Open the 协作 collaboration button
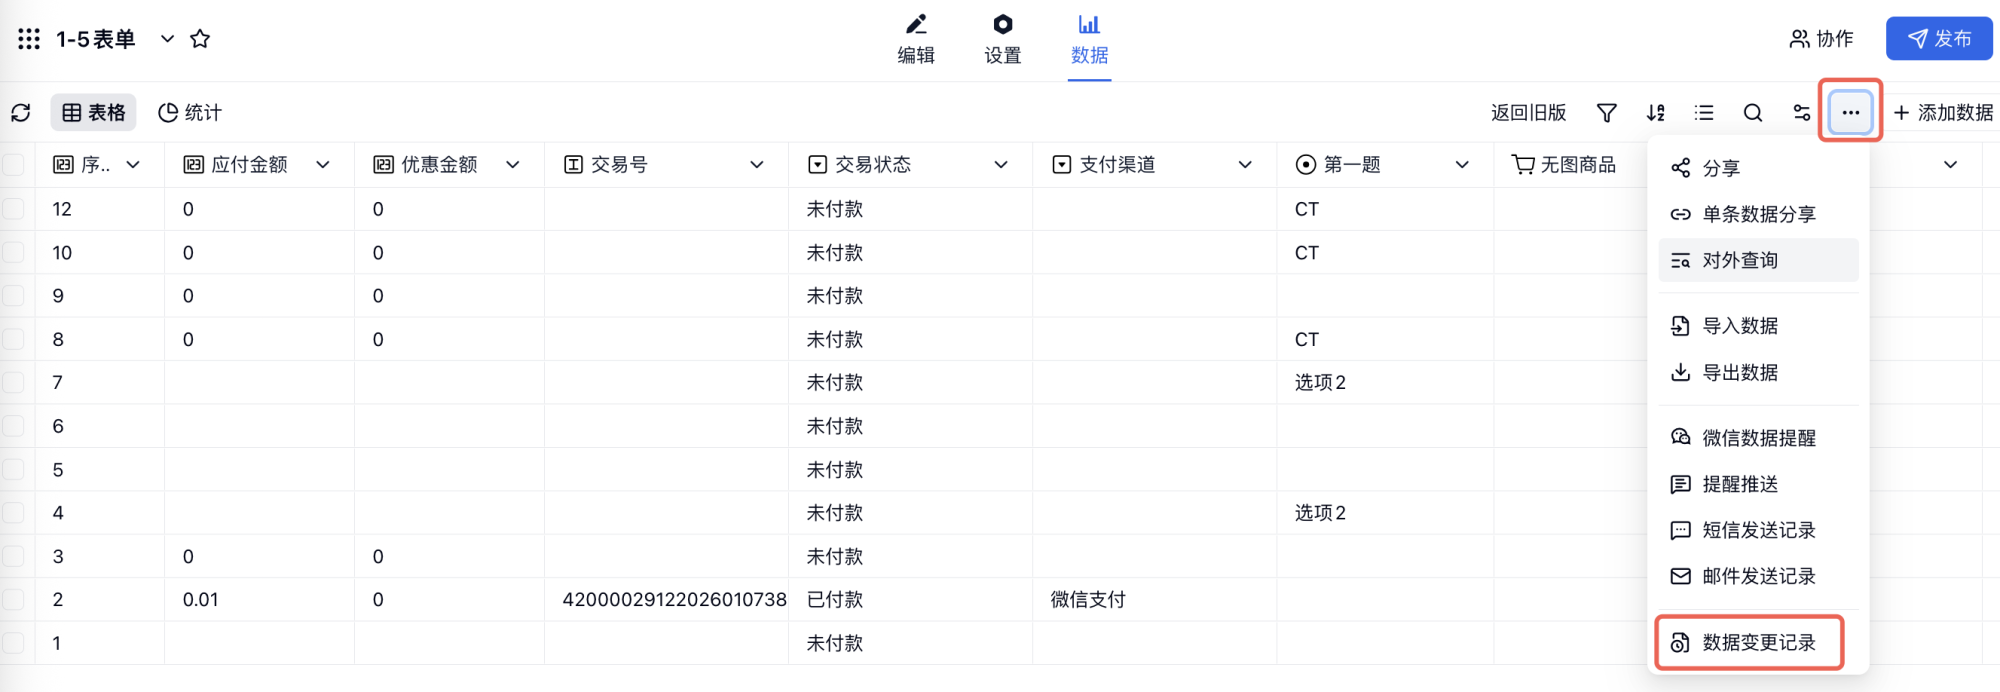Viewport: 2000px width, 692px height. [1821, 39]
